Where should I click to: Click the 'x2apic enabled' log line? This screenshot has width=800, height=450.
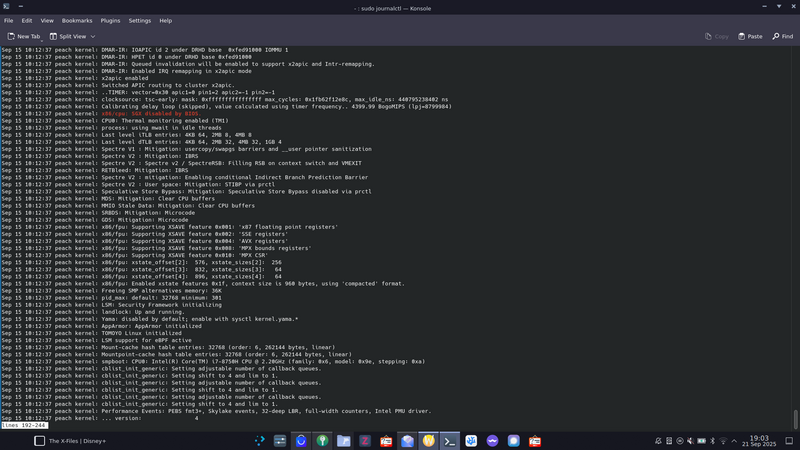124,78
